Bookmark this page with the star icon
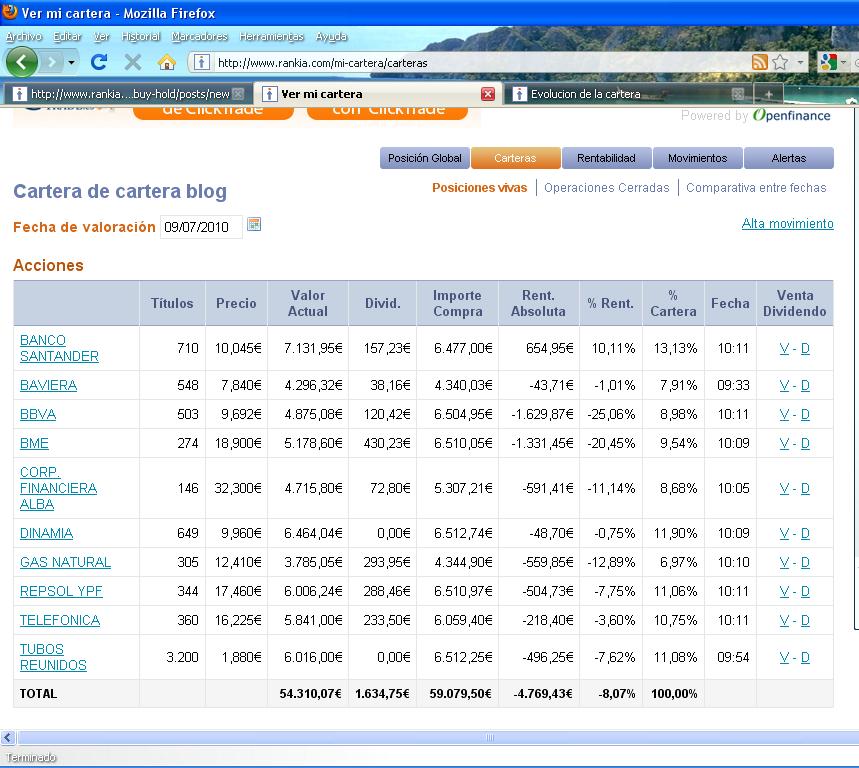This screenshot has width=859, height=768. [780, 62]
